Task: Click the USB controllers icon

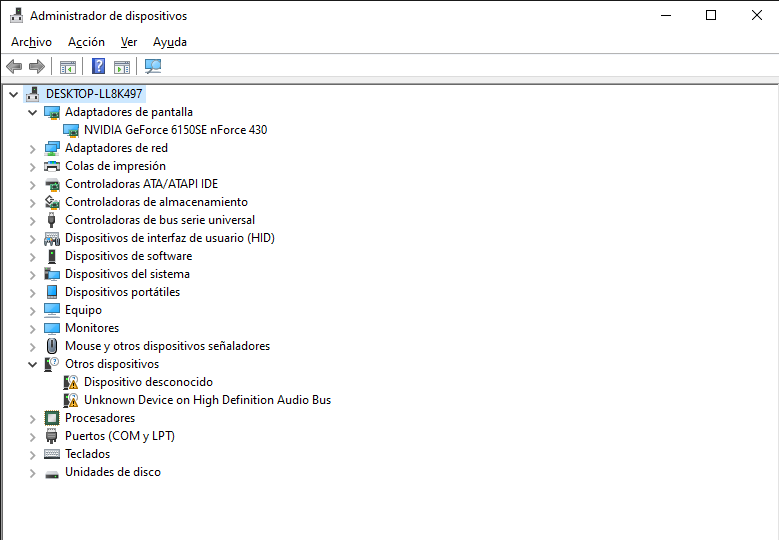Action: pos(52,220)
